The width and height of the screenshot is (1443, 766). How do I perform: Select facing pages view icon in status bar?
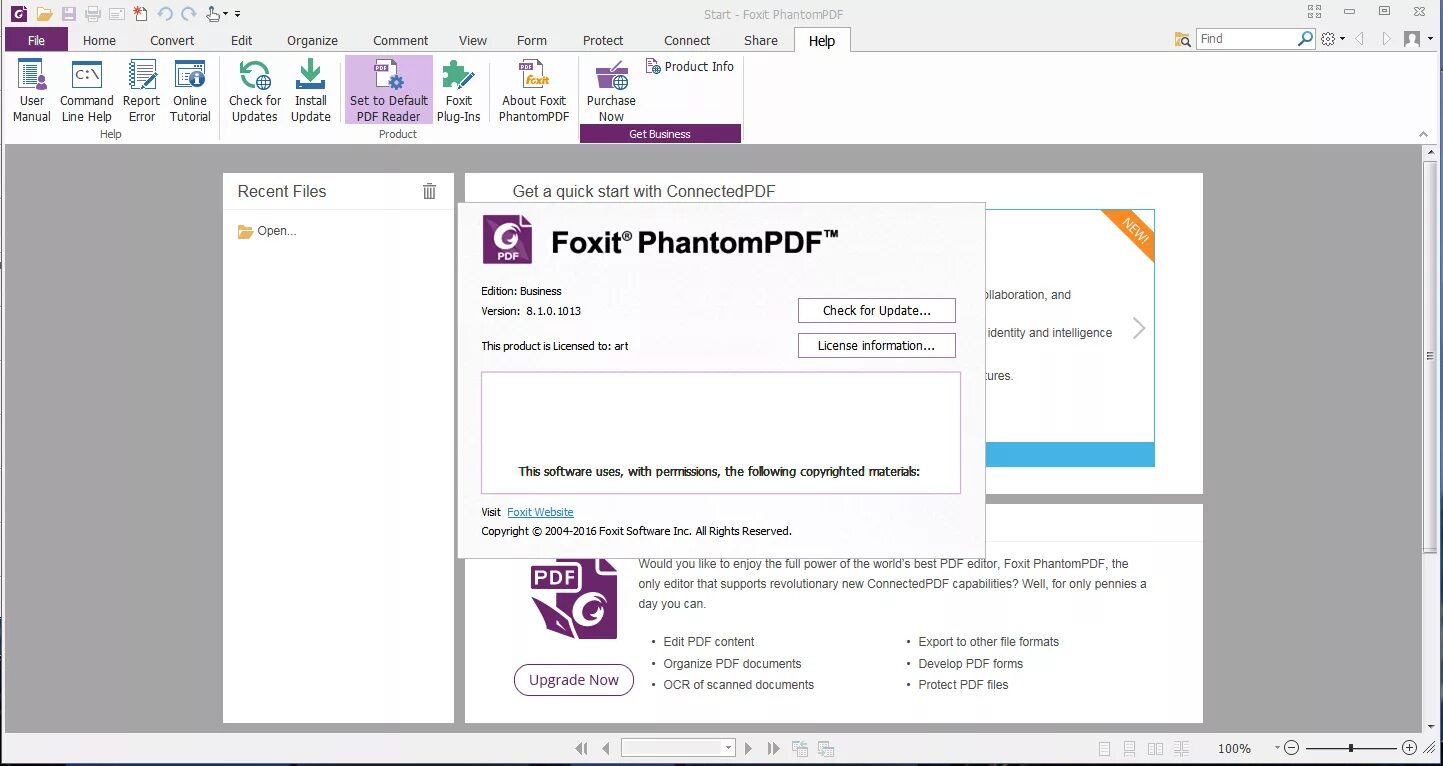click(x=1156, y=748)
